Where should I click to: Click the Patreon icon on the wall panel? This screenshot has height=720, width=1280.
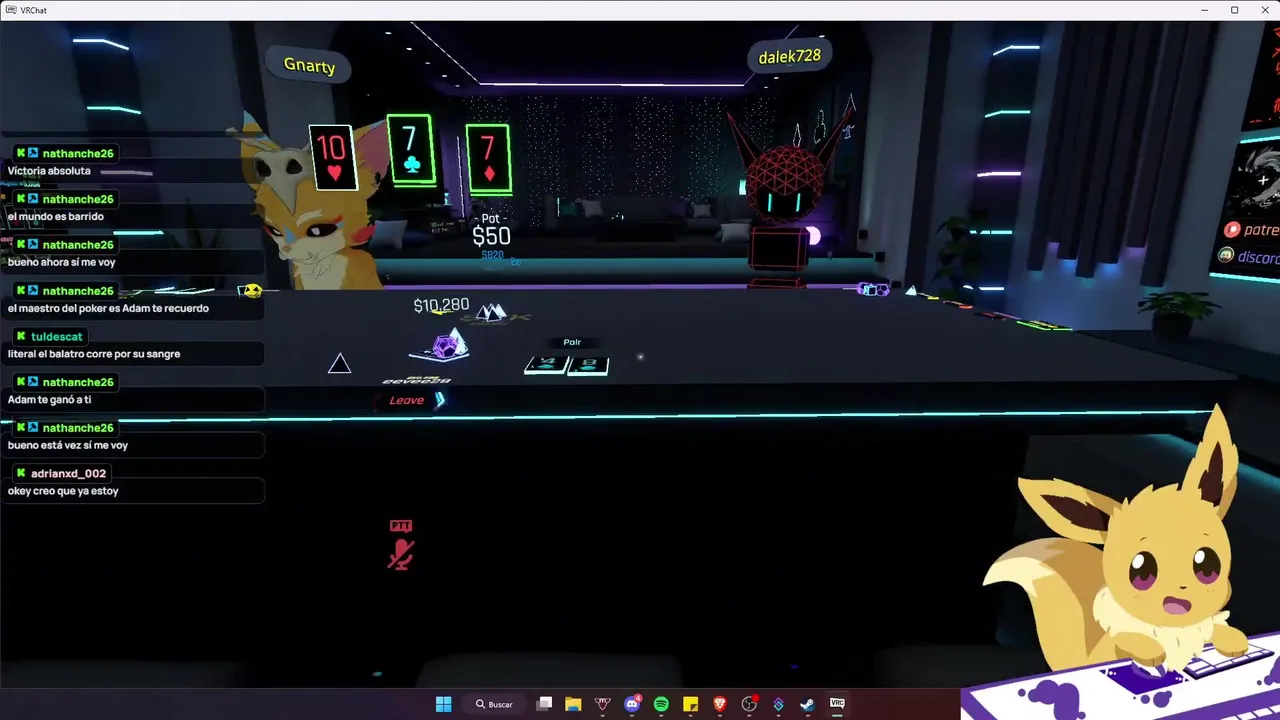[1232, 230]
